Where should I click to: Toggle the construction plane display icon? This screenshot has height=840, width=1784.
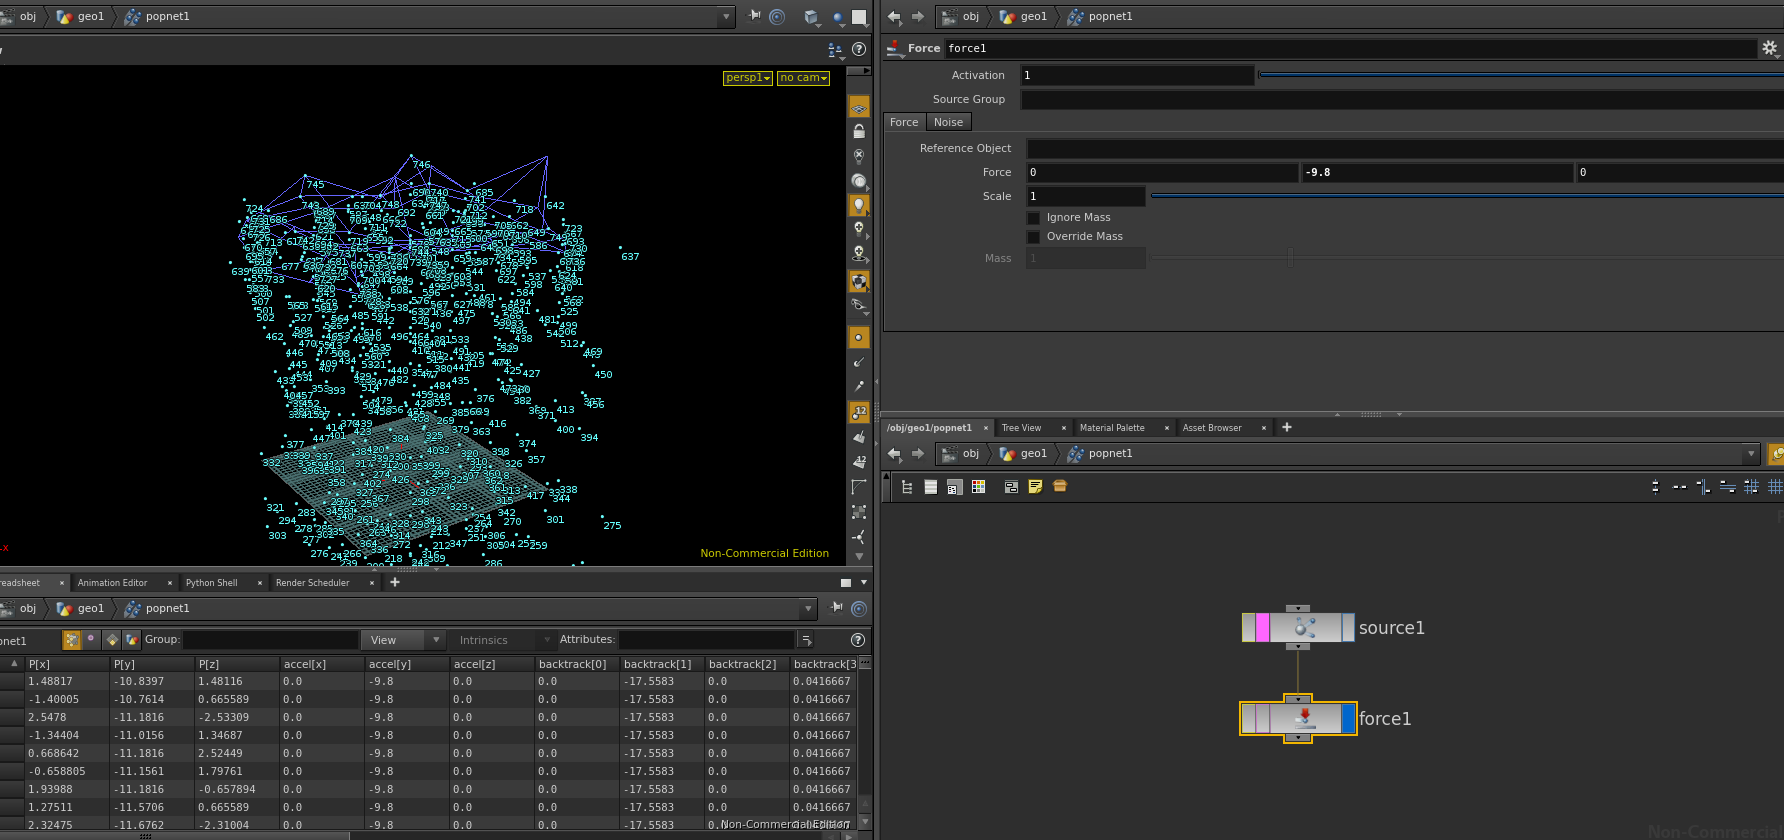click(859, 107)
